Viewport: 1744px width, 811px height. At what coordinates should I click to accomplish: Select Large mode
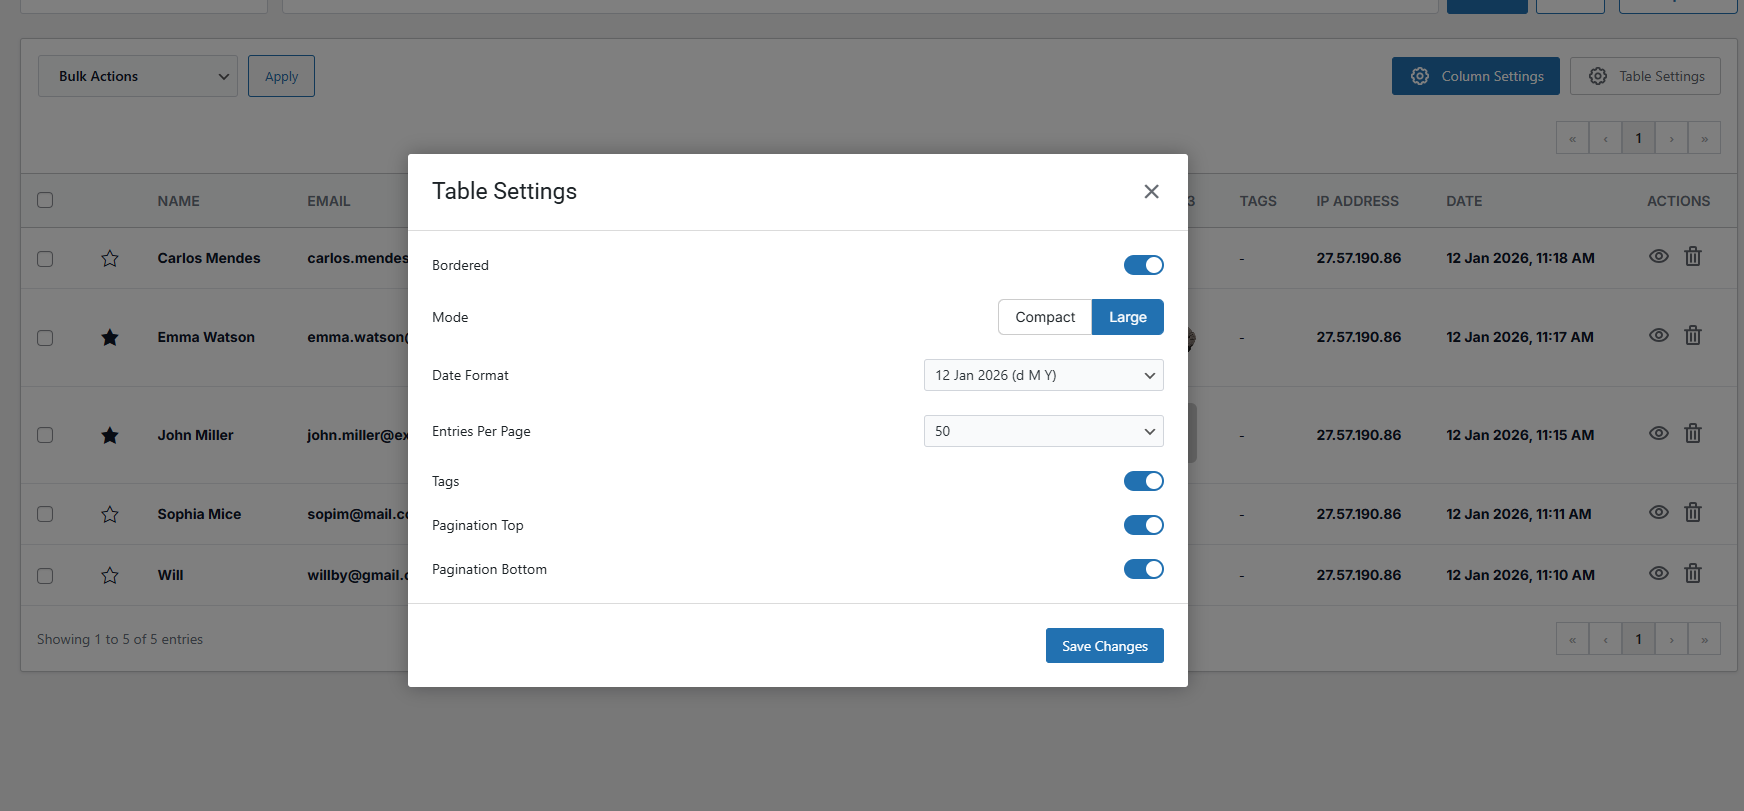pyautogui.click(x=1127, y=317)
